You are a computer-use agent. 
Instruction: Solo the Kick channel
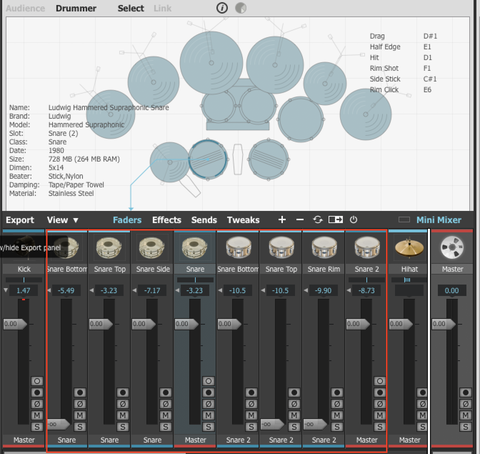point(37,427)
